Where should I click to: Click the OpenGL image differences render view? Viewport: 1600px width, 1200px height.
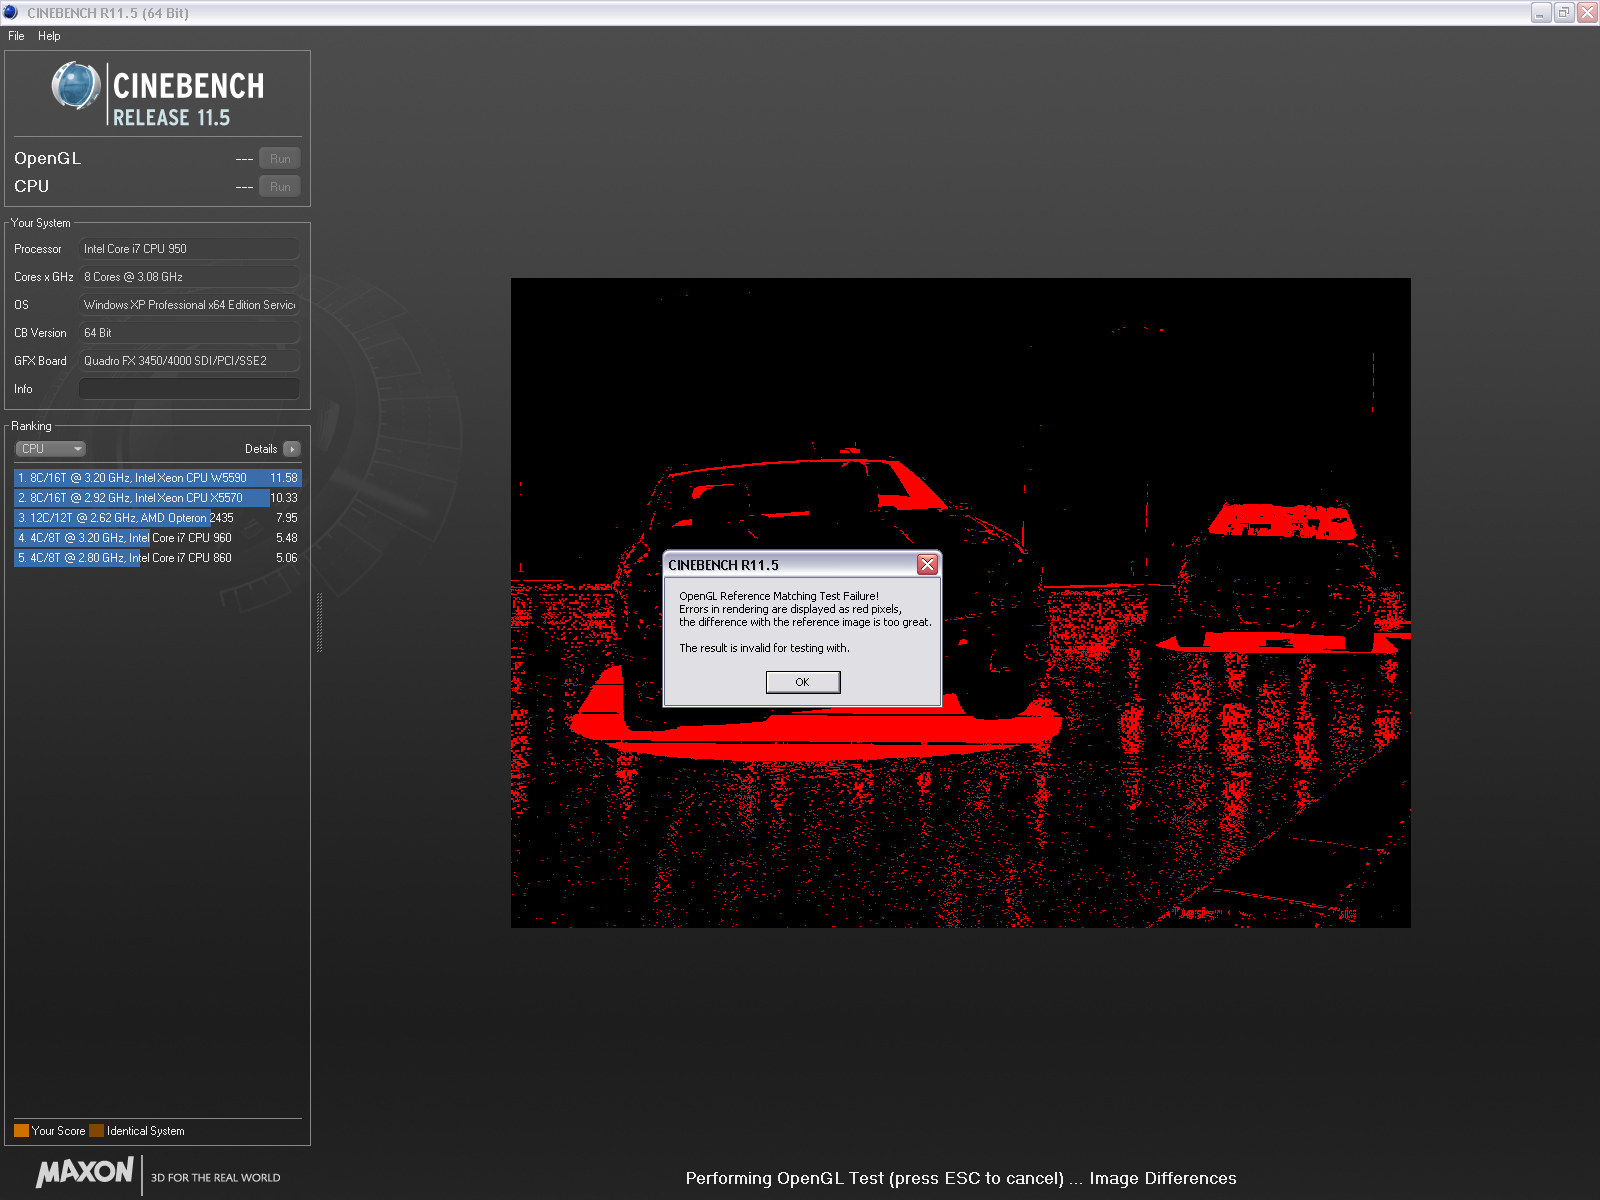pyautogui.click(x=961, y=603)
